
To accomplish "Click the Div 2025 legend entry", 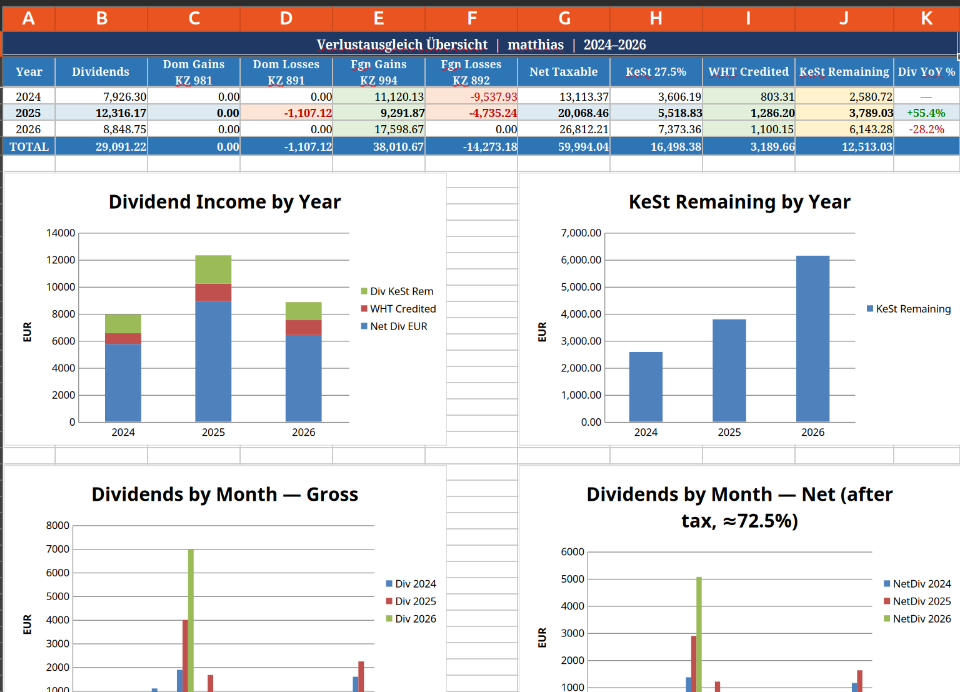I will coord(411,601).
